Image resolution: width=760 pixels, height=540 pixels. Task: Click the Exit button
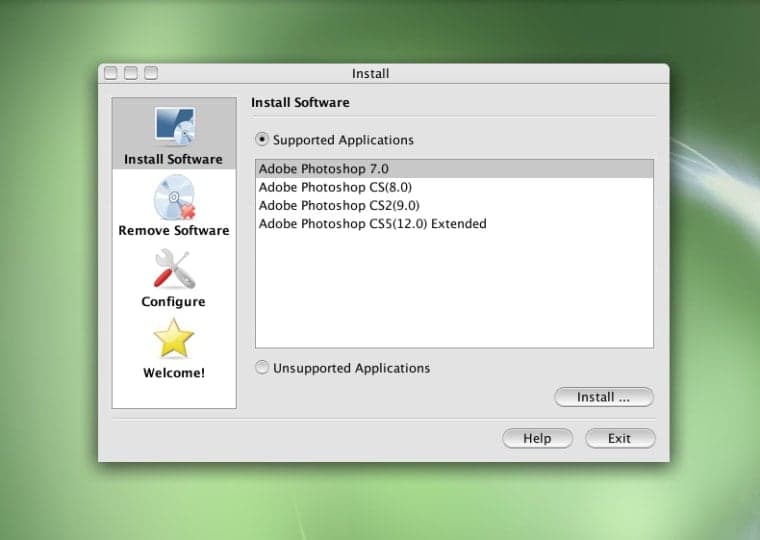point(619,438)
